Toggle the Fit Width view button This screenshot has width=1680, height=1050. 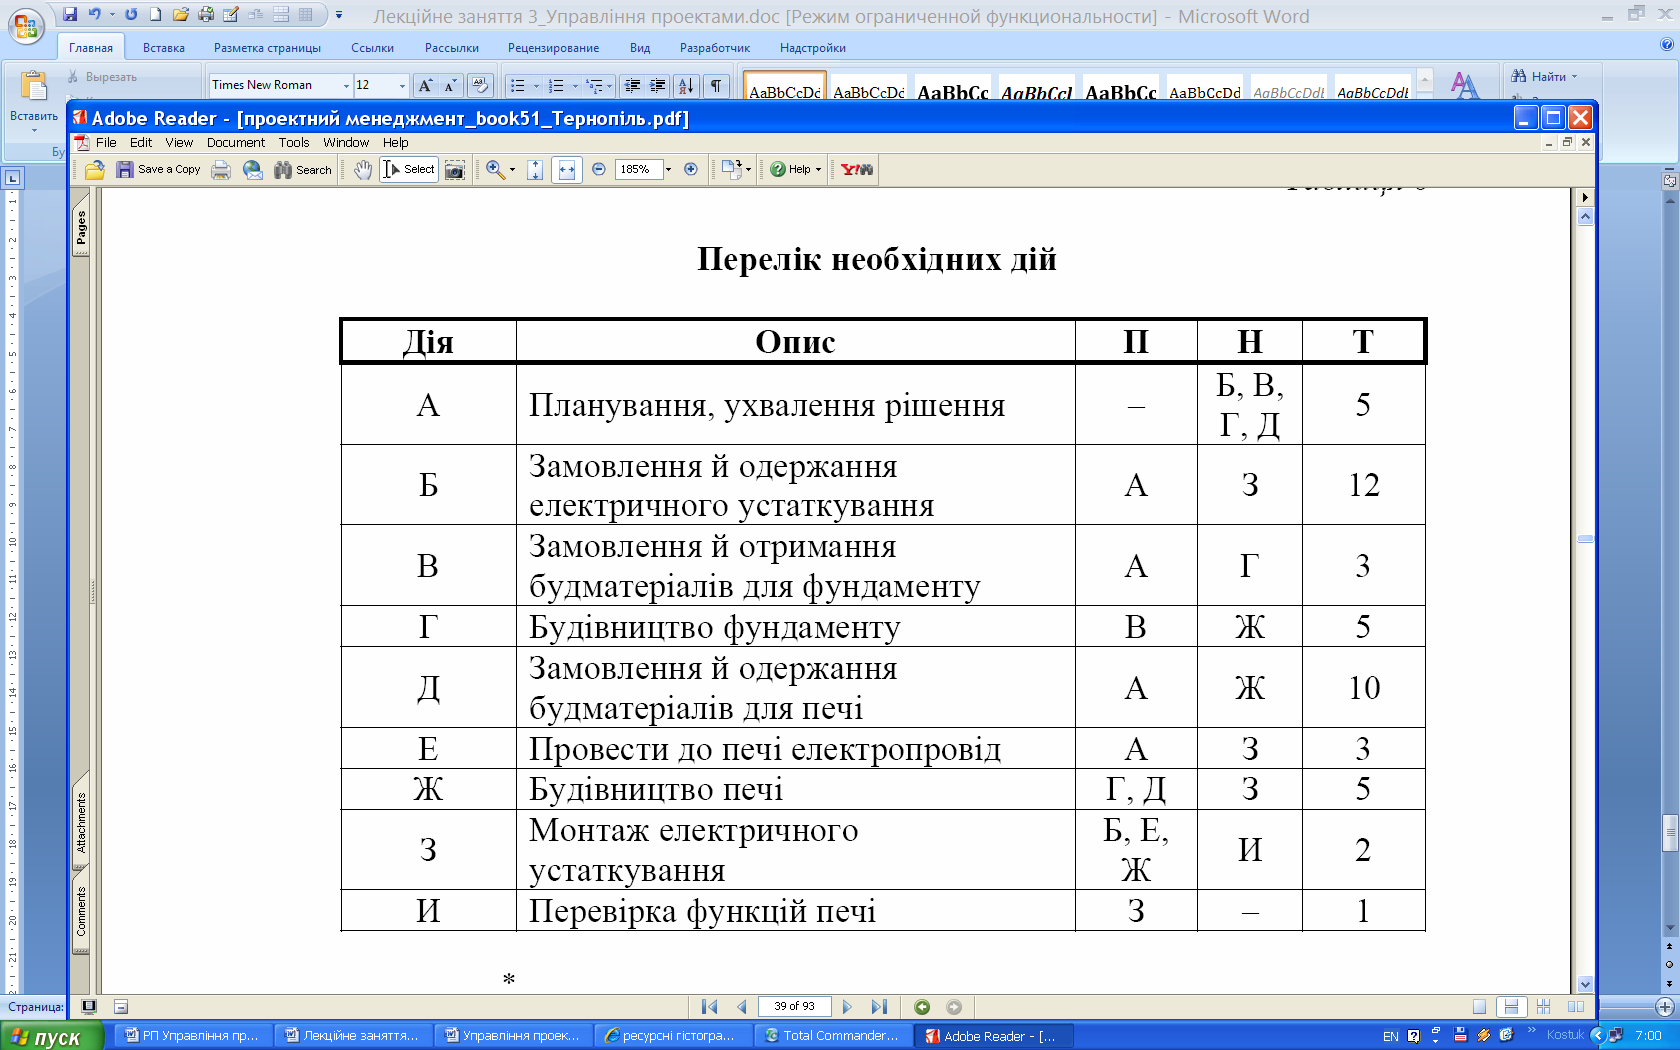click(567, 170)
